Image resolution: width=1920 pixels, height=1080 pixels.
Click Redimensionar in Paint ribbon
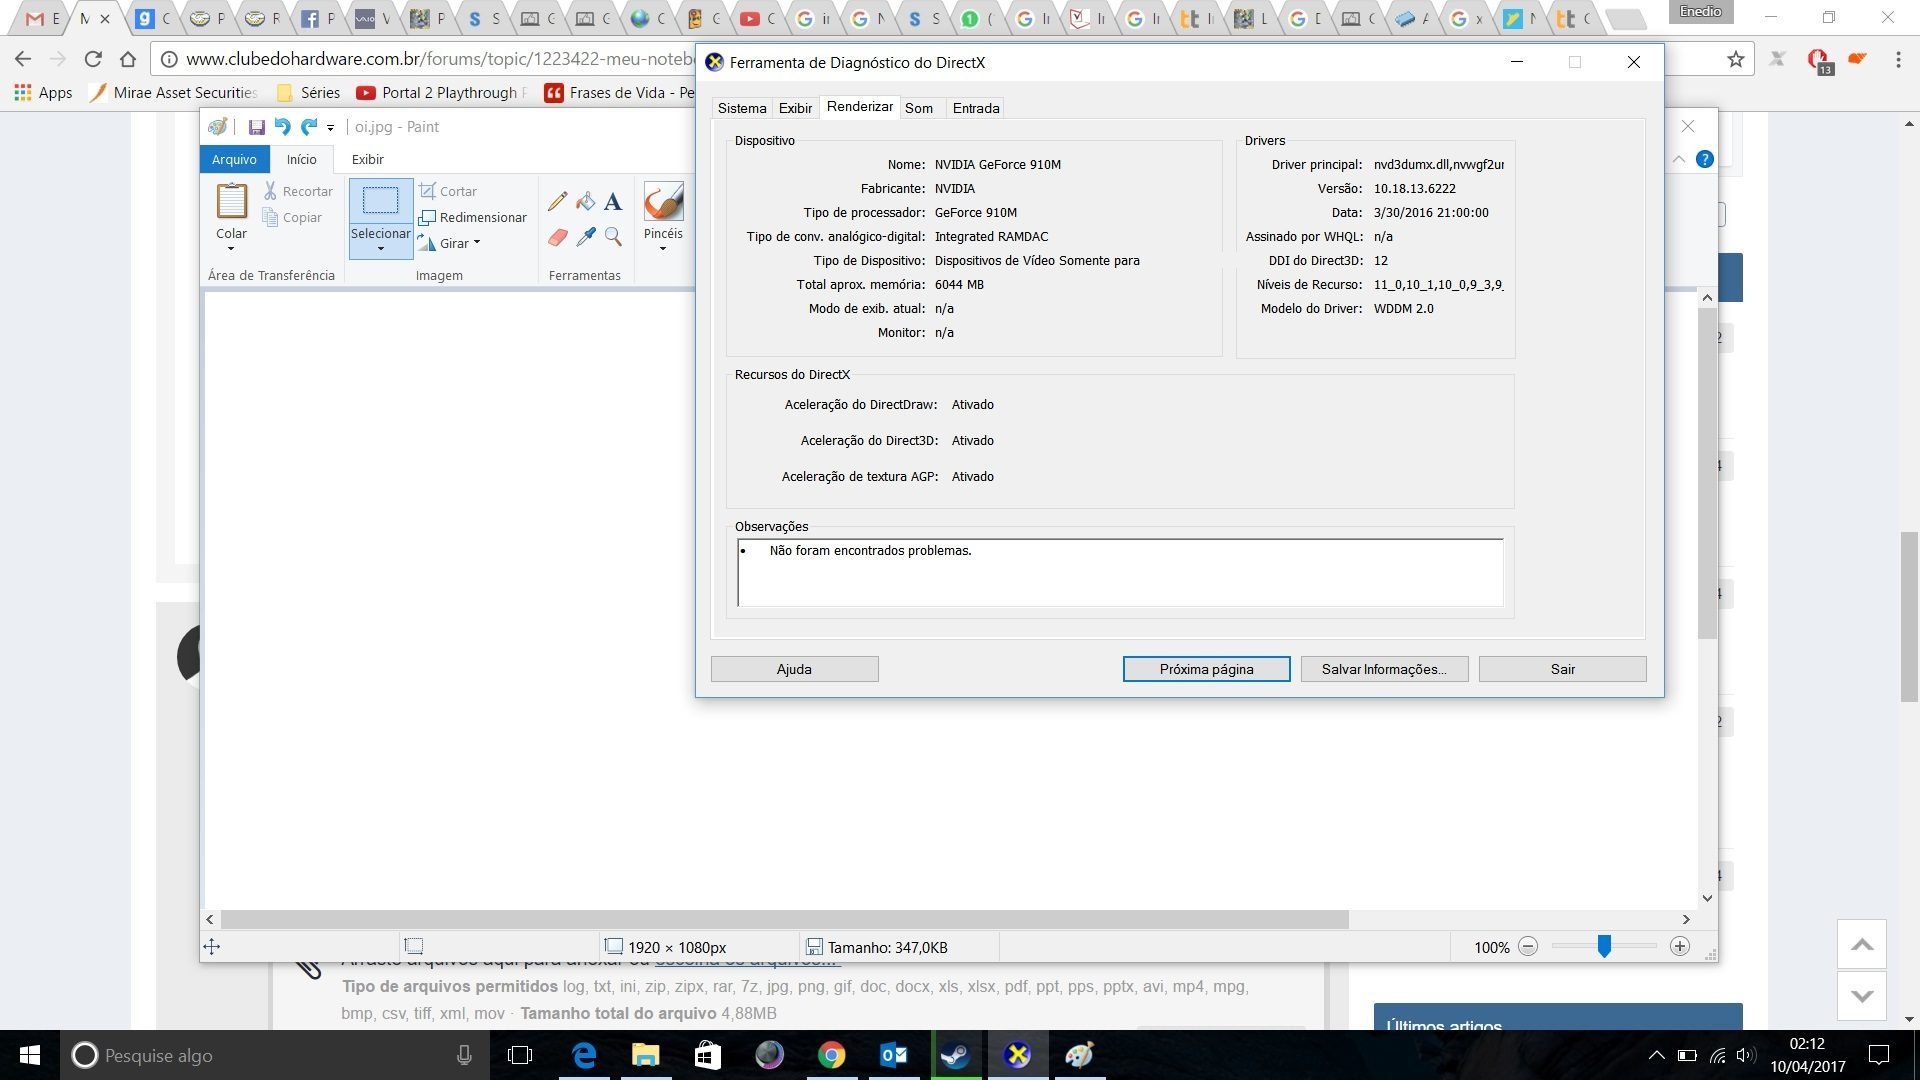[x=472, y=217]
